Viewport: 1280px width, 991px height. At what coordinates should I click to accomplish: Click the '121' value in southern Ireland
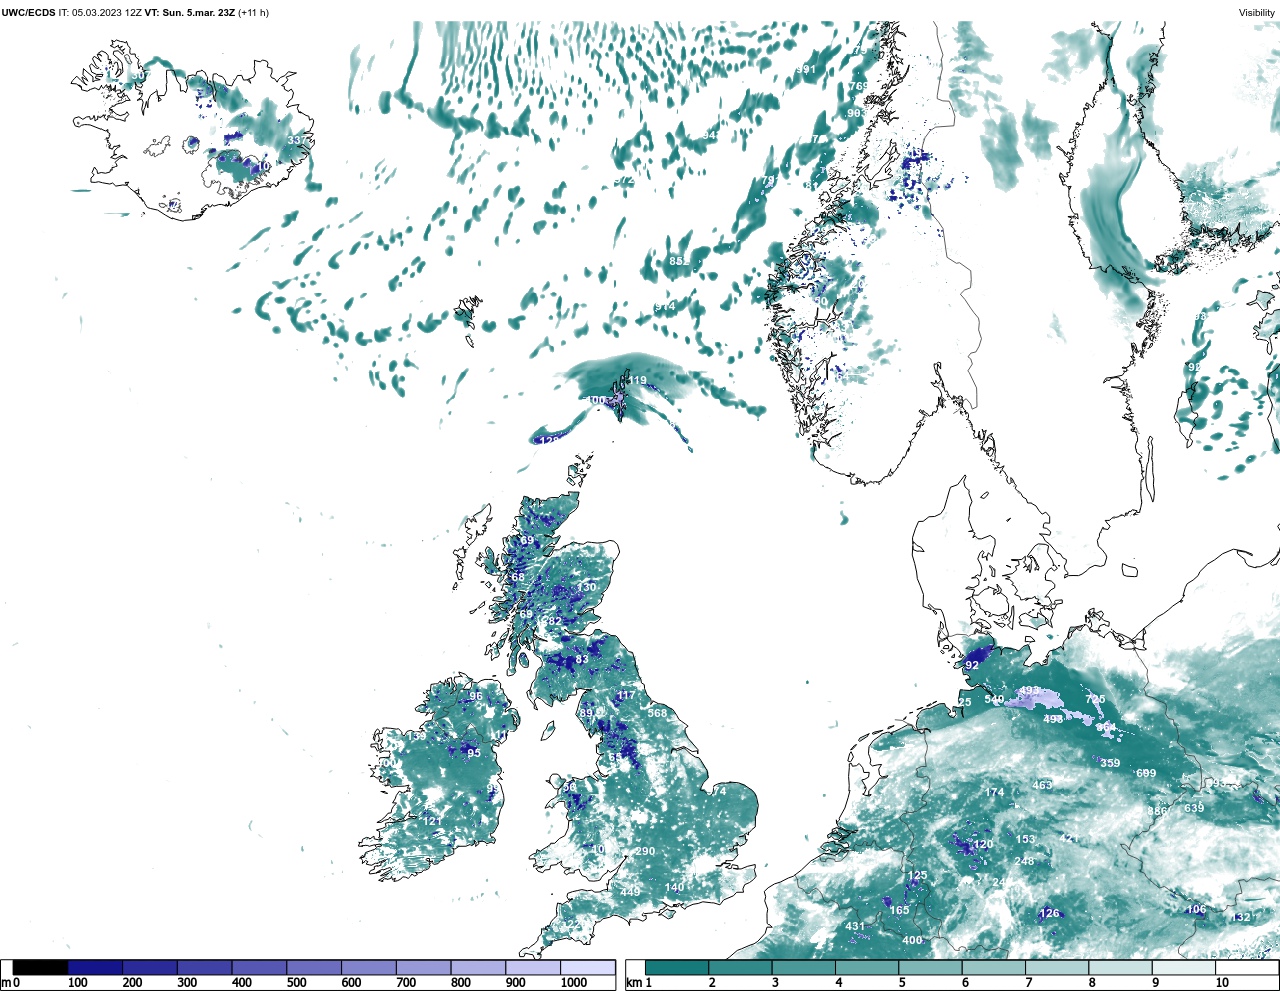(432, 821)
